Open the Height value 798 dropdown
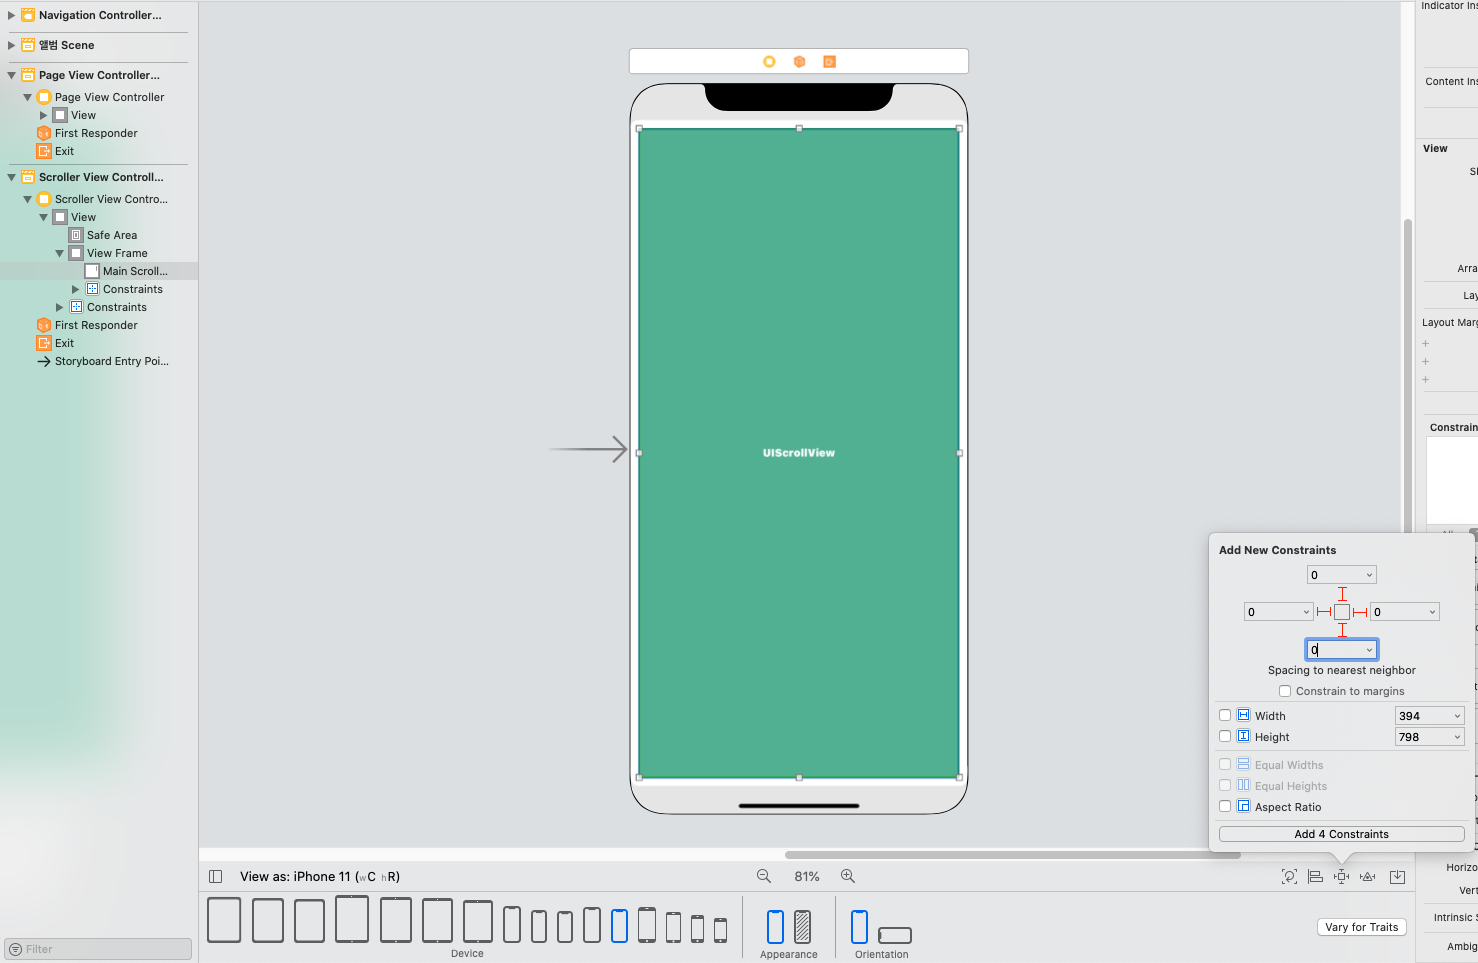 point(1457,737)
